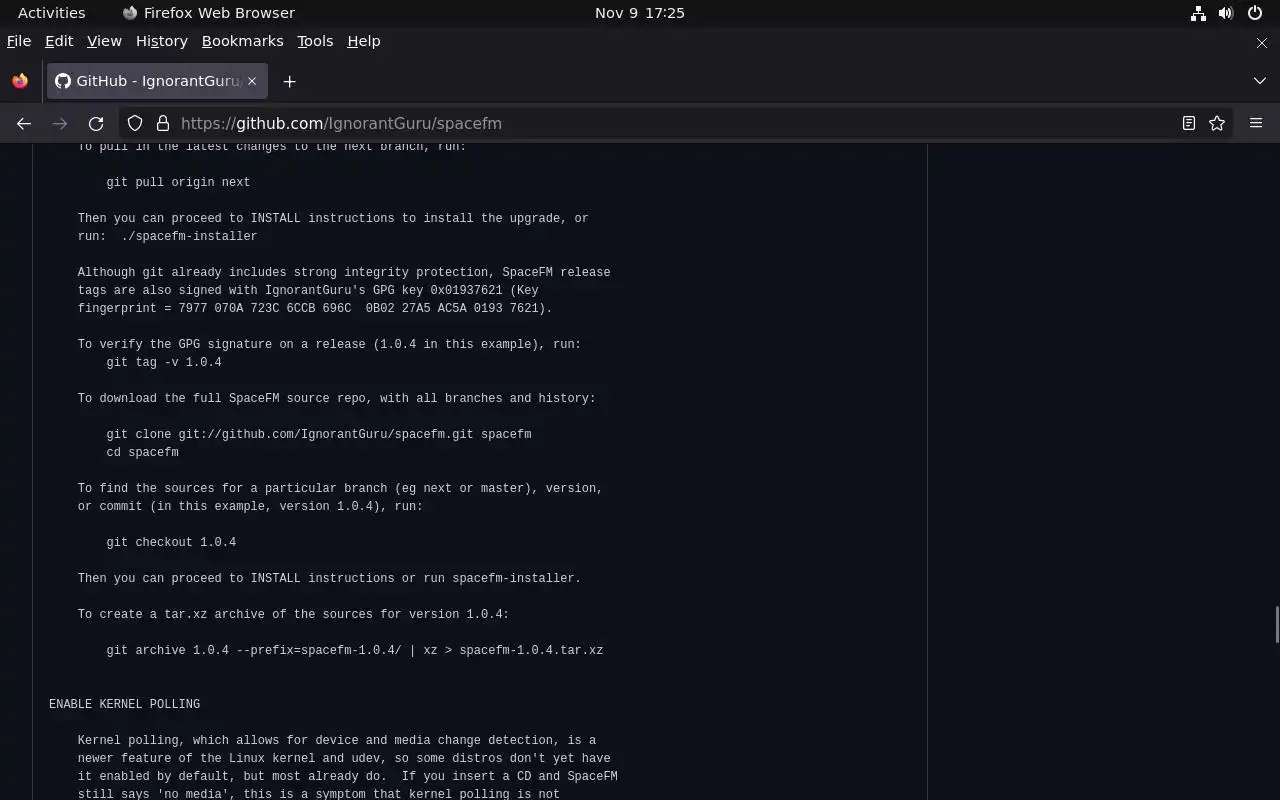The height and width of the screenshot is (800, 1280).
Task: Open power menu icon in top bar
Action: (1255, 13)
